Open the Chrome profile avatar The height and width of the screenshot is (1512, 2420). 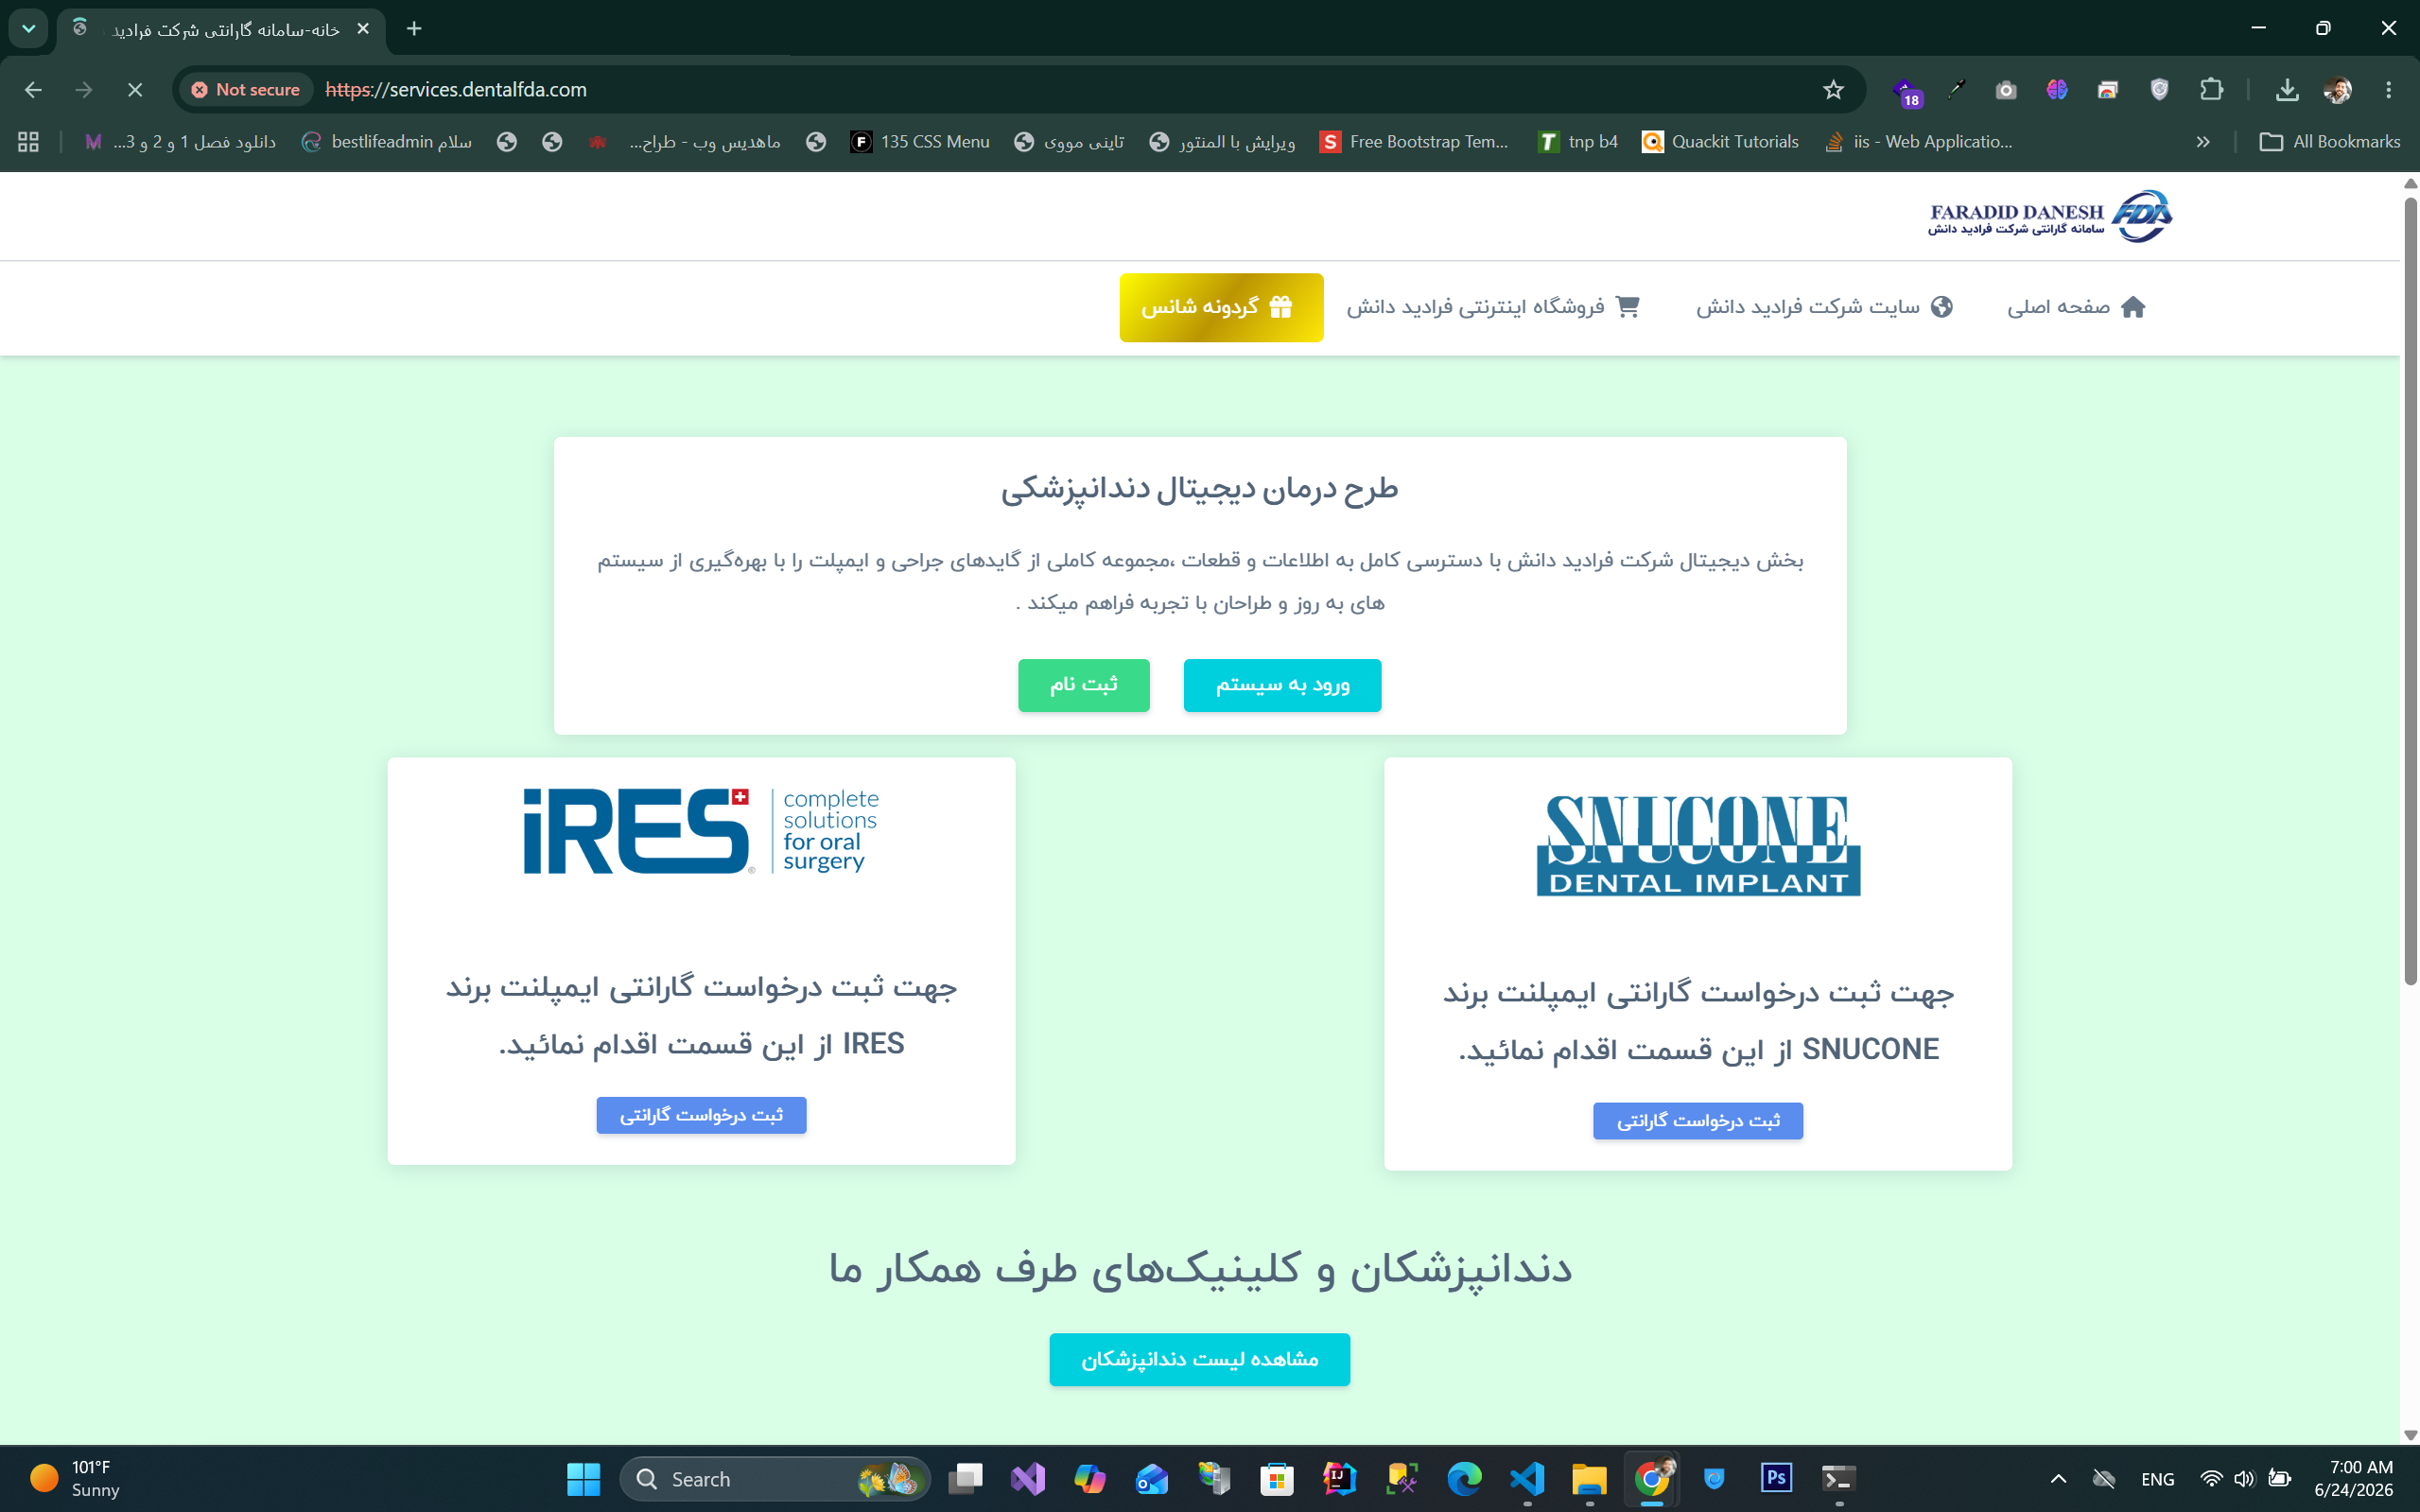[x=2337, y=90]
